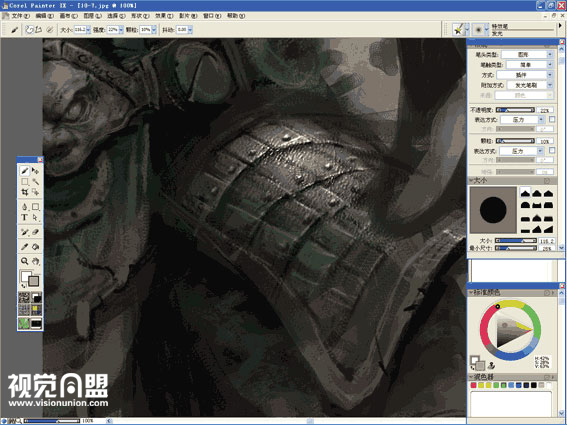Select the Shape Selection arrow tool
Screen dimensions: 567x425
point(35,217)
